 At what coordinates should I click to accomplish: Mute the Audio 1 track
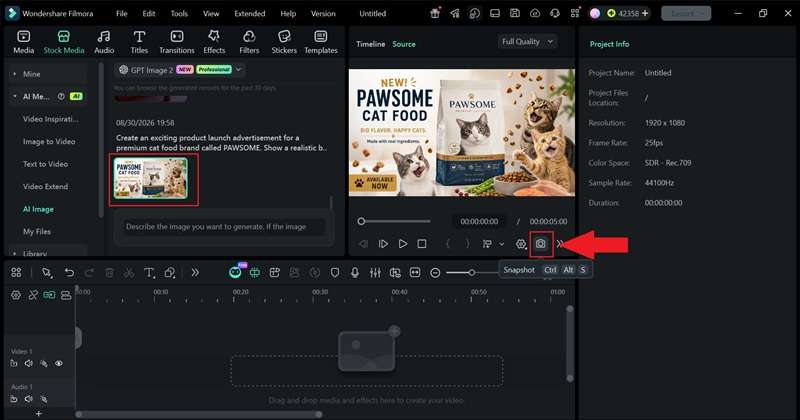coord(29,399)
